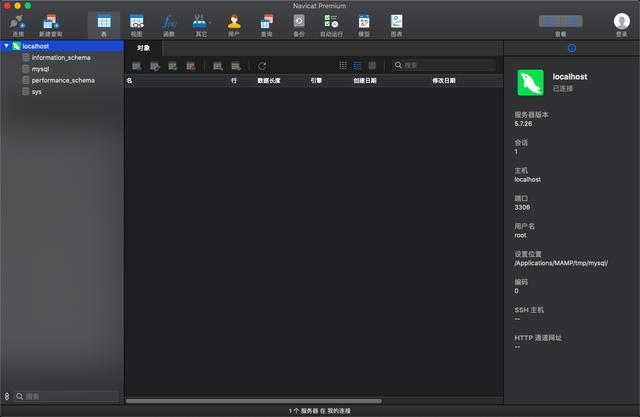Switch to the Objects (对象) tab

point(143,48)
